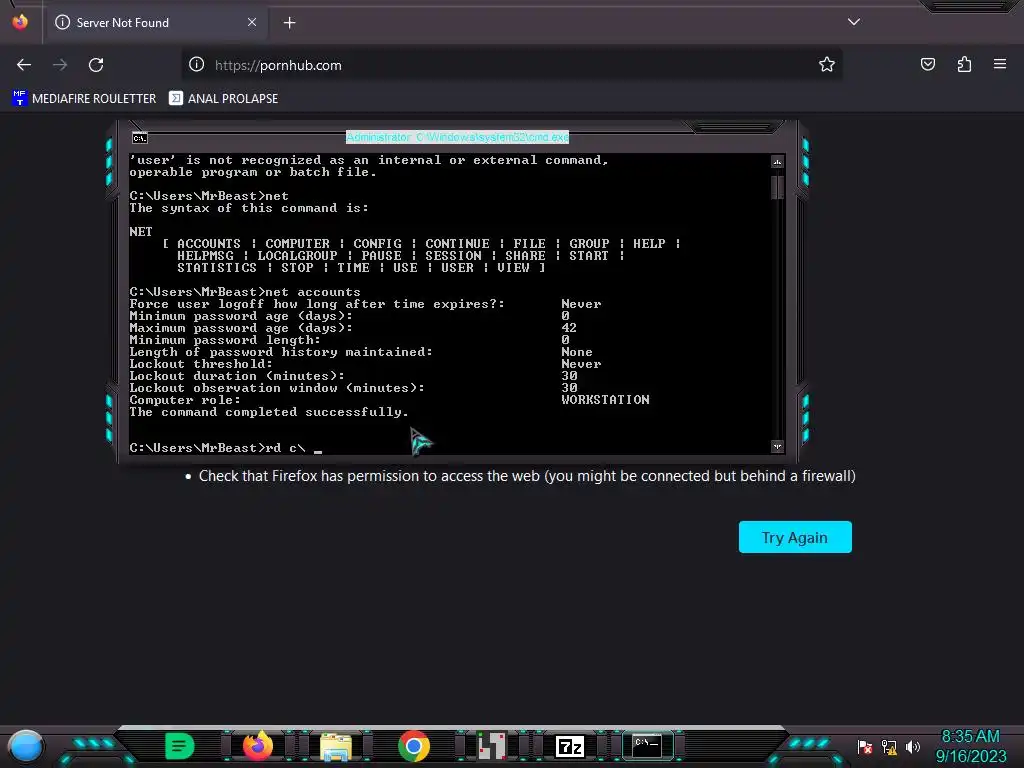Select the Server Not Found tab
The width and height of the screenshot is (1024, 768).
(155, 23)
